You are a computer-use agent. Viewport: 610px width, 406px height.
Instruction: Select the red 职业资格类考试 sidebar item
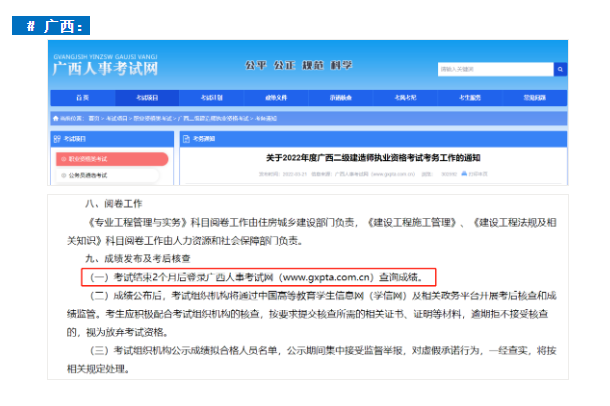112,159
